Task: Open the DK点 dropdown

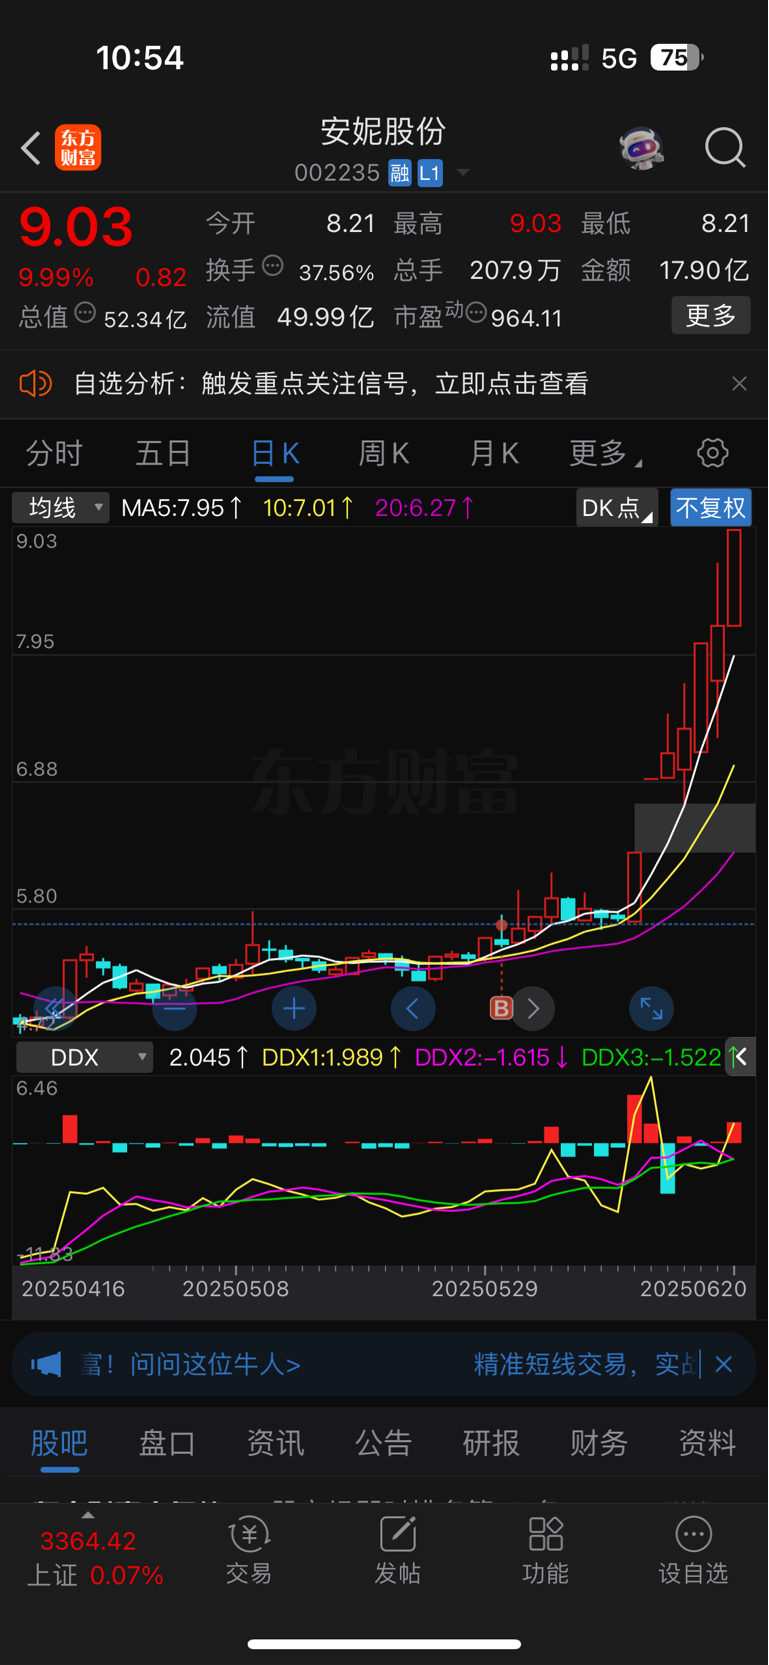Action: 617,508
